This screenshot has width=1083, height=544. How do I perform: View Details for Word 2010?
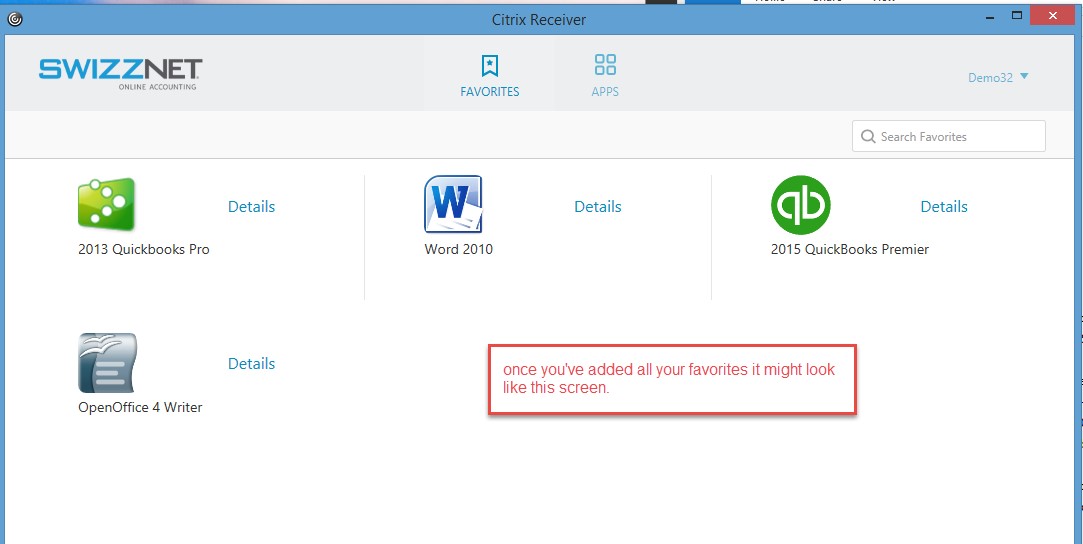tap(597, 206)
